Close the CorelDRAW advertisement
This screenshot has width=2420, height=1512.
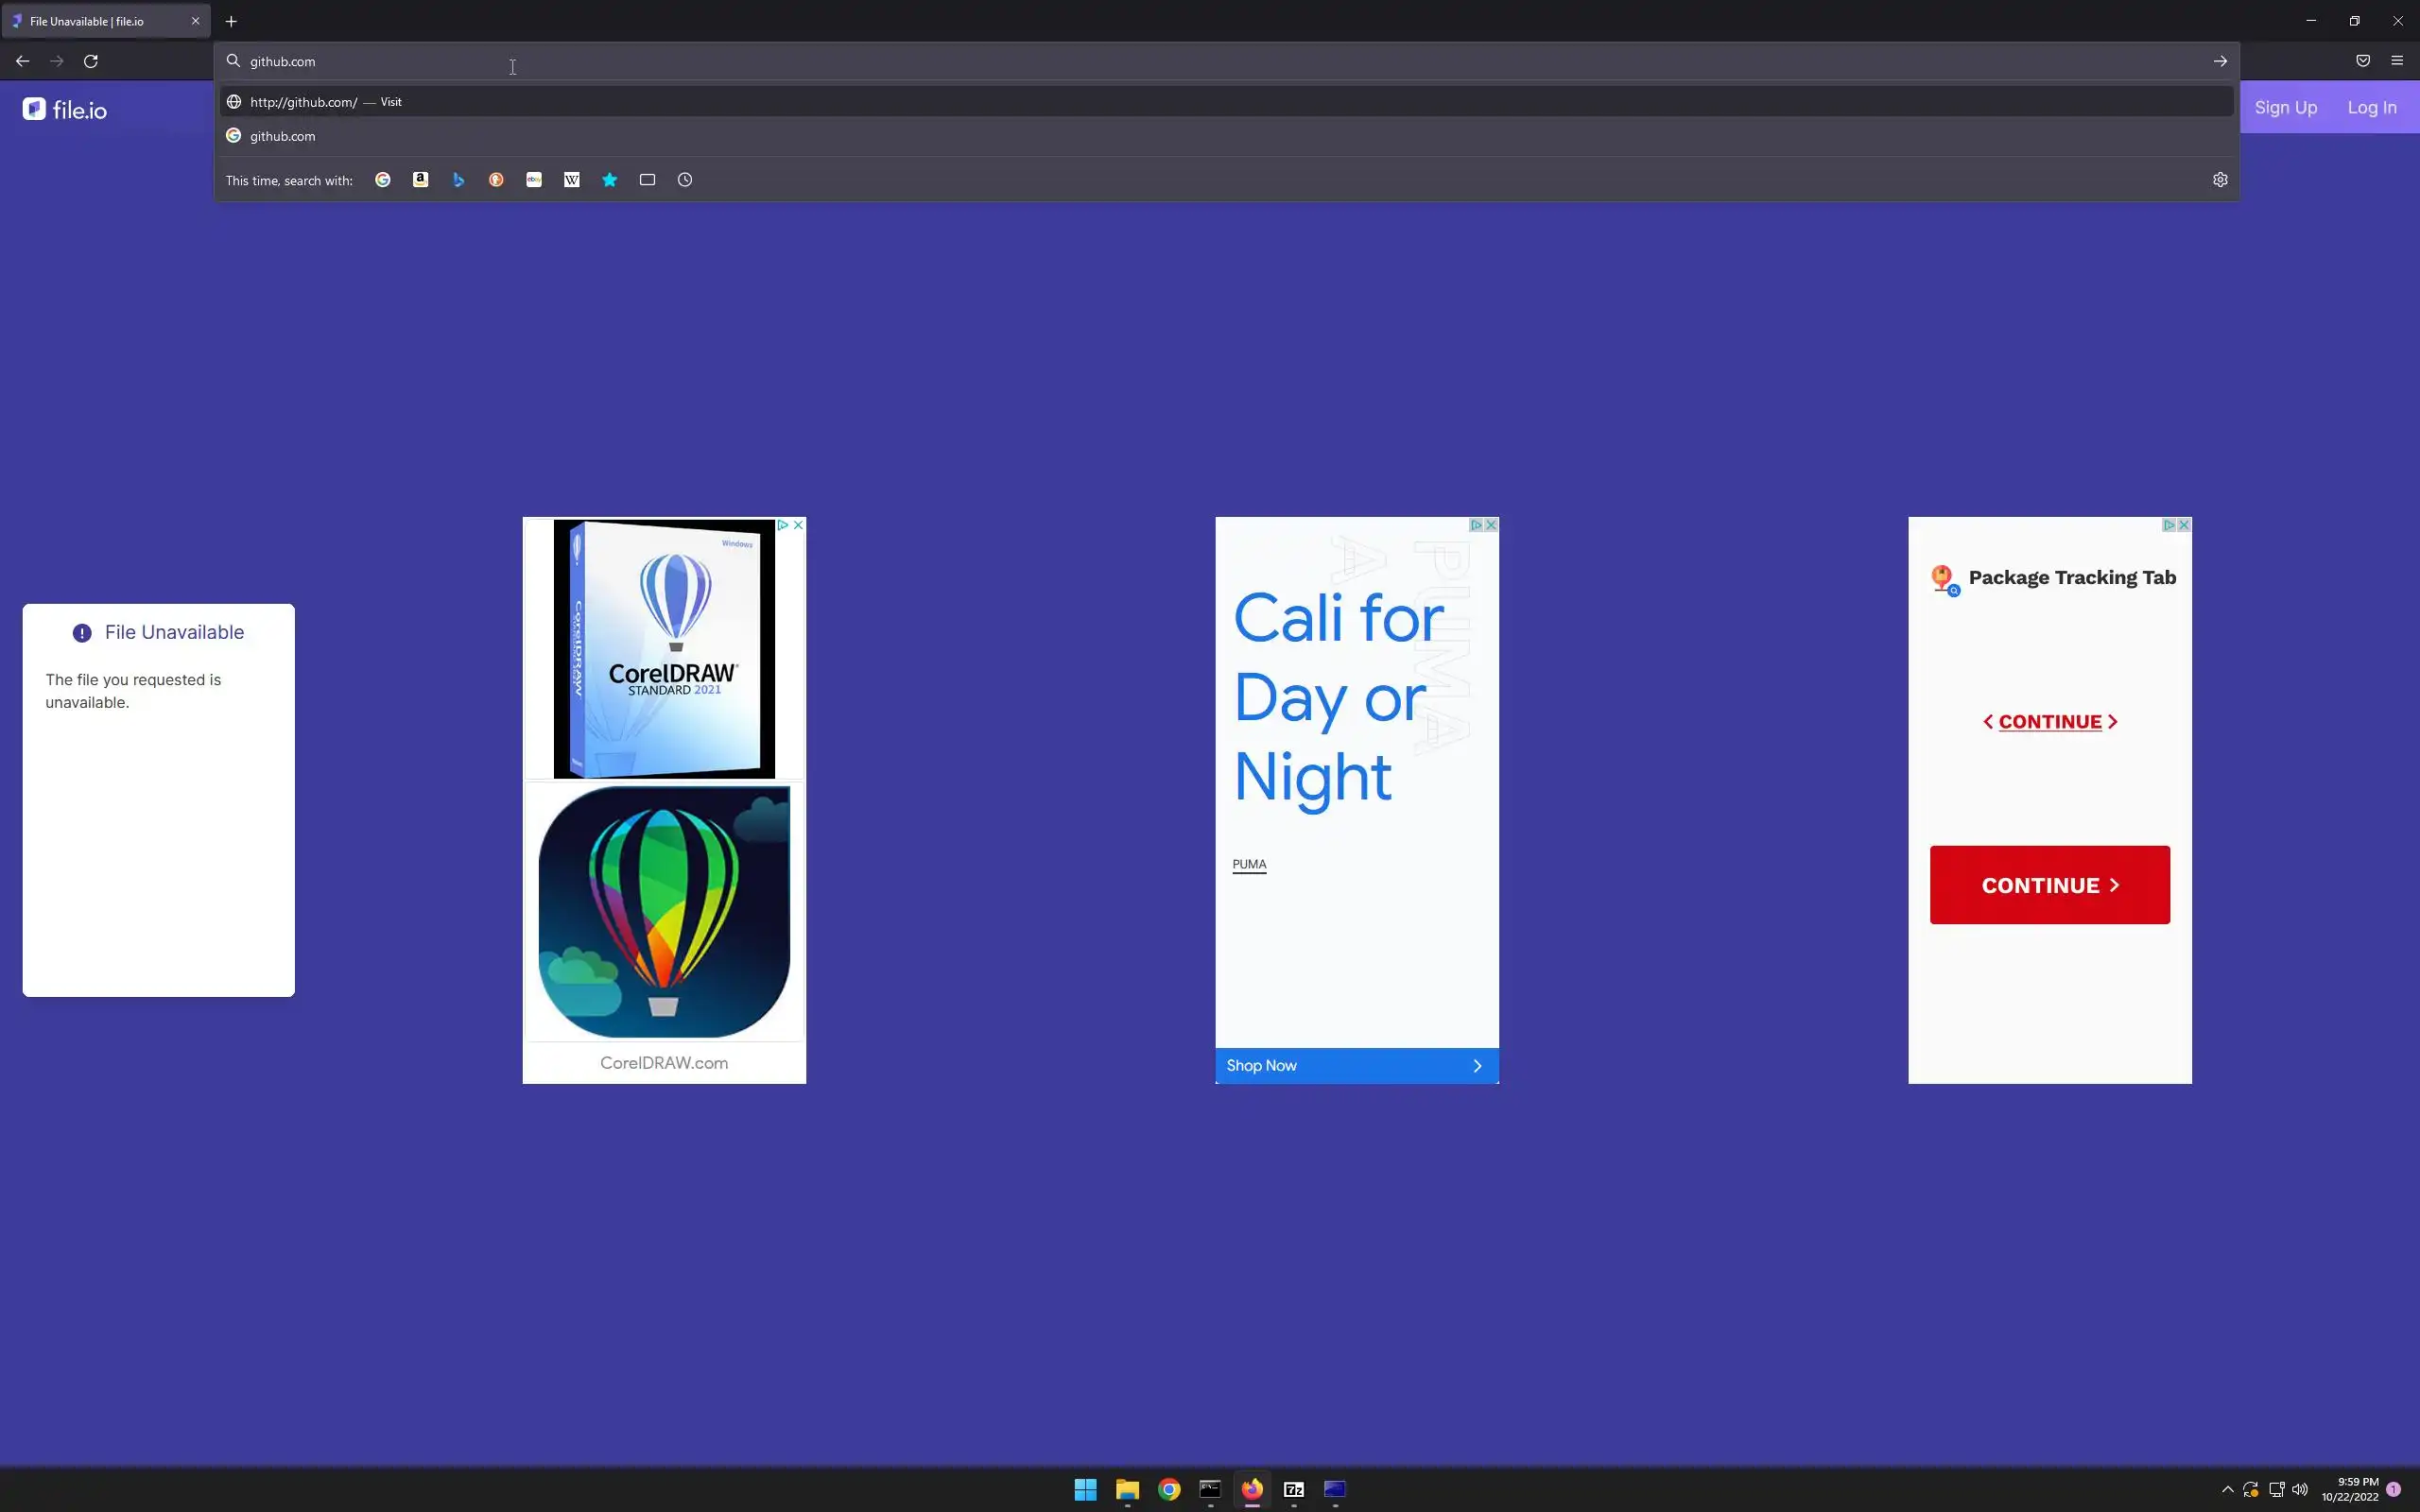pos(798,525)
